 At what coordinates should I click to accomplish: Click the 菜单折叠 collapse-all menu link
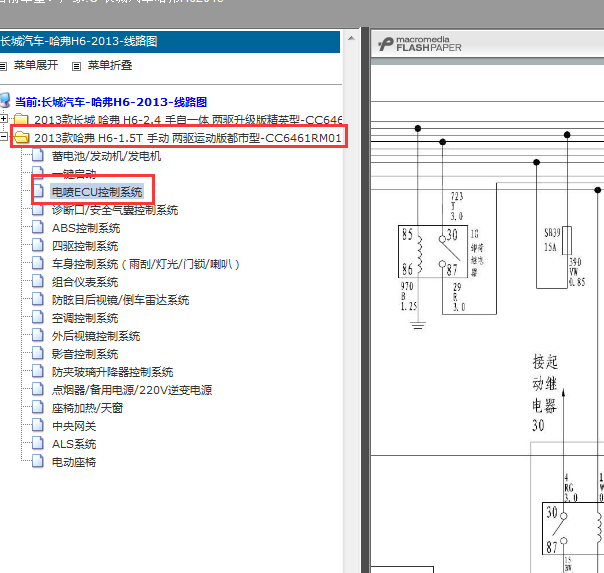110,65
